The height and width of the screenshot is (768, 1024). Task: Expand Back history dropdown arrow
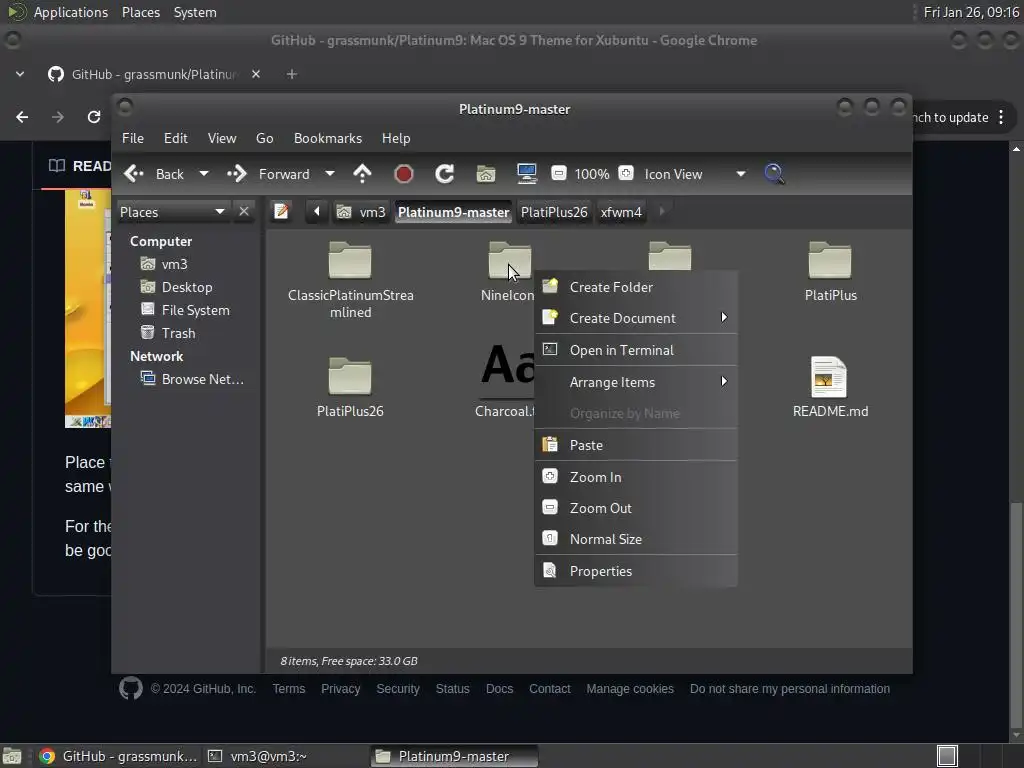point(204,174)
